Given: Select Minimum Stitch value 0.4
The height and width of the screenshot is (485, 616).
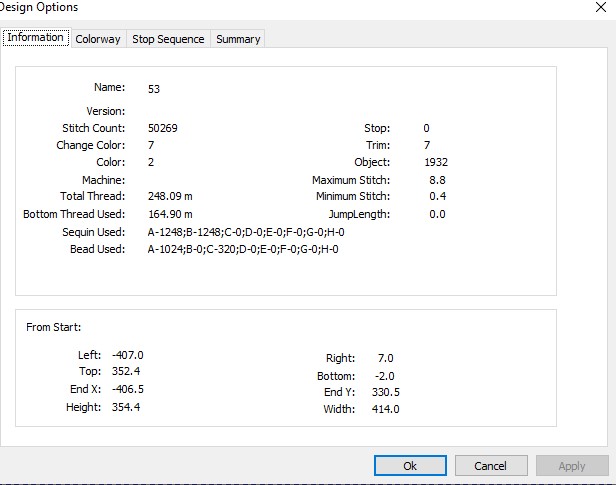Looking at the screenshot, I should click(x=437, y=196).
